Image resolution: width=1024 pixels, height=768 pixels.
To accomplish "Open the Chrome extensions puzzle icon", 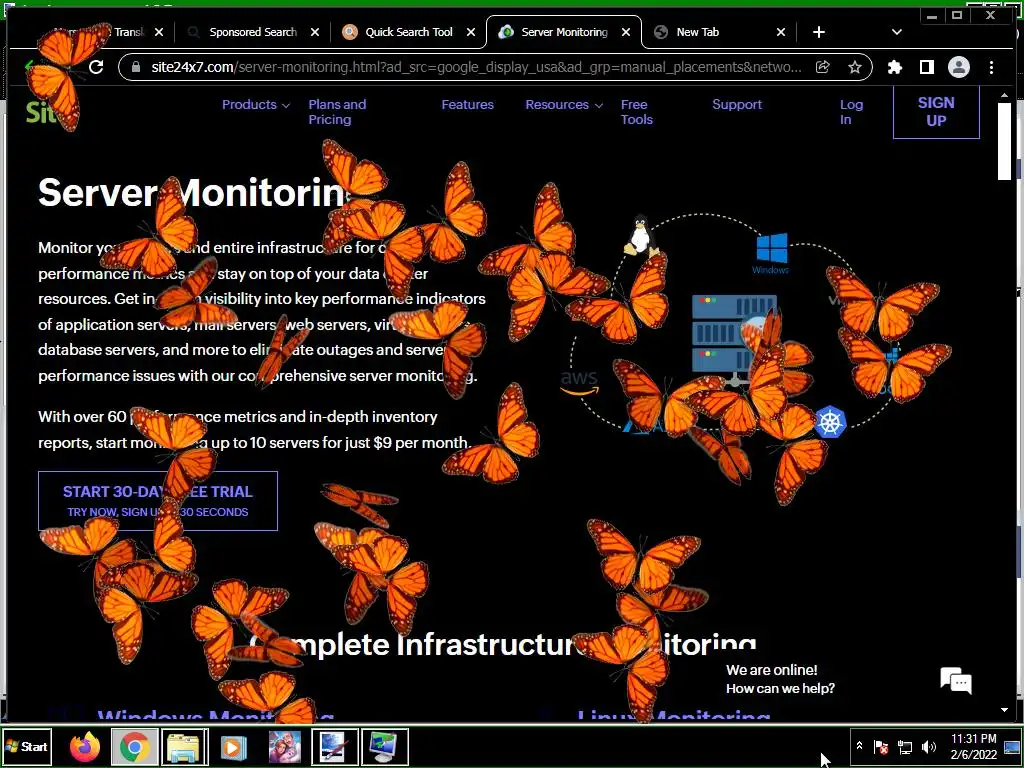I will click(895, 67).
